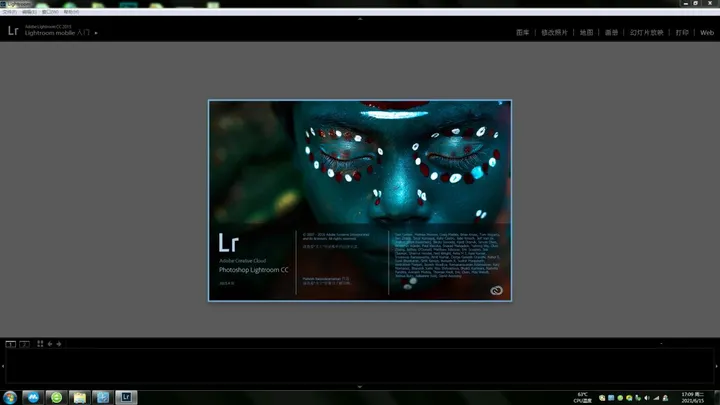Open the 文件 (File) menu
Image resolution: width=720 pixels, height=405 pixels.
tap(10, 12)
